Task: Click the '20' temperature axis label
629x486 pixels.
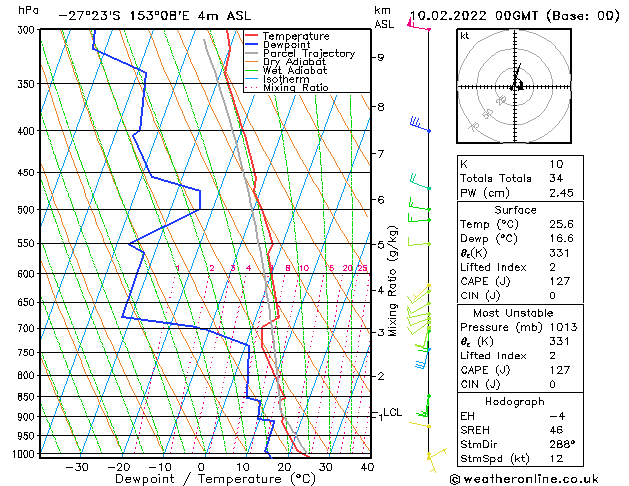Action: pyautogui.click(x=284, y=467)
